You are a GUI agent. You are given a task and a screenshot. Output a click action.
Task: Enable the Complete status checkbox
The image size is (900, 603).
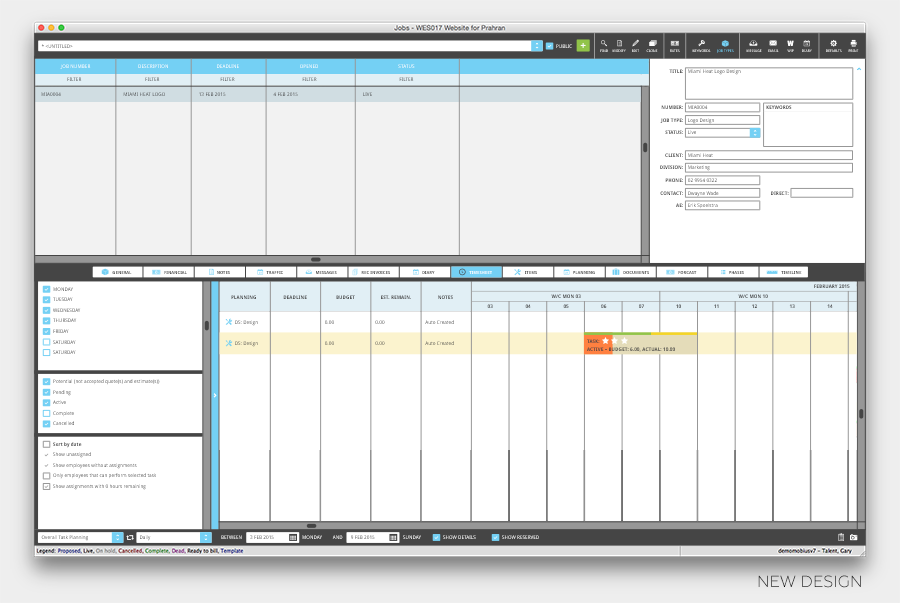pyautogui.click(x=46, y=413)
